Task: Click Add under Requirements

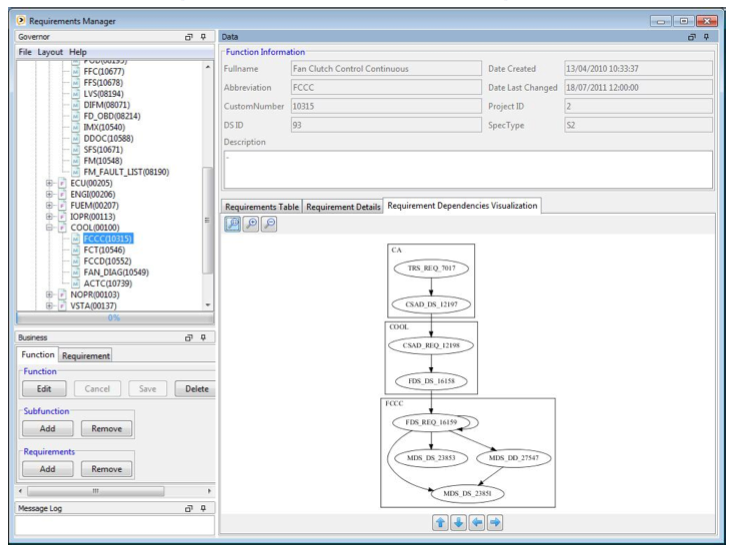Action: [x=47, y=469]
